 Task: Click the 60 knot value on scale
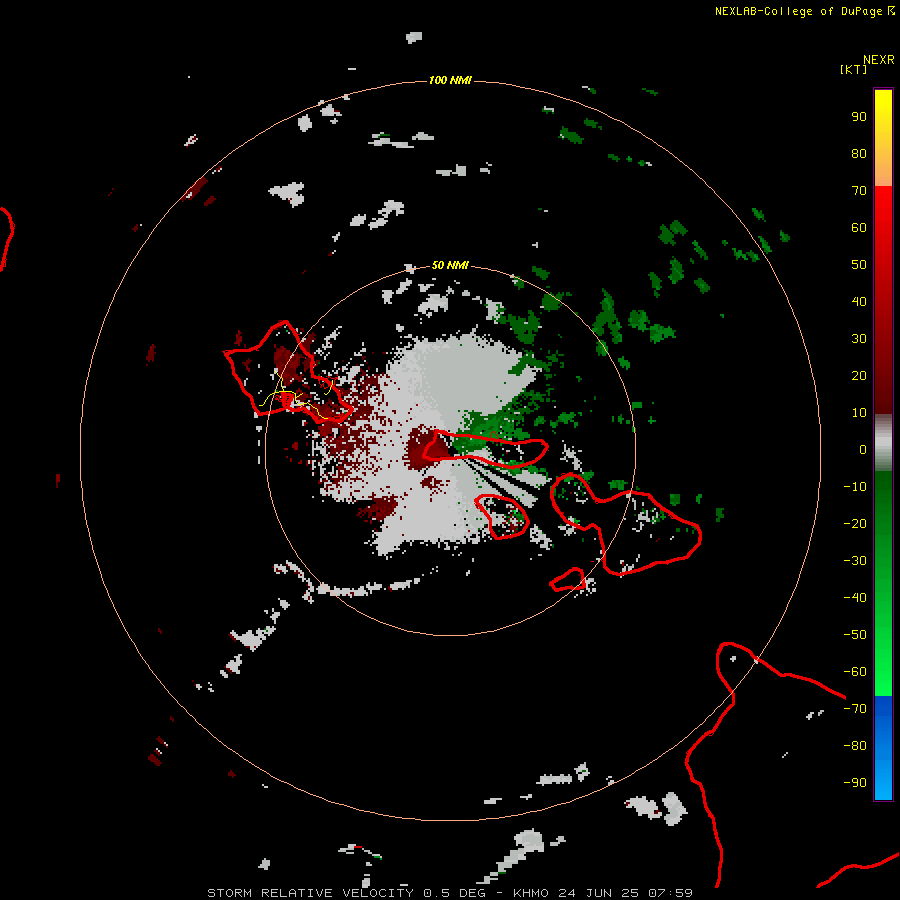click(859, 228)
